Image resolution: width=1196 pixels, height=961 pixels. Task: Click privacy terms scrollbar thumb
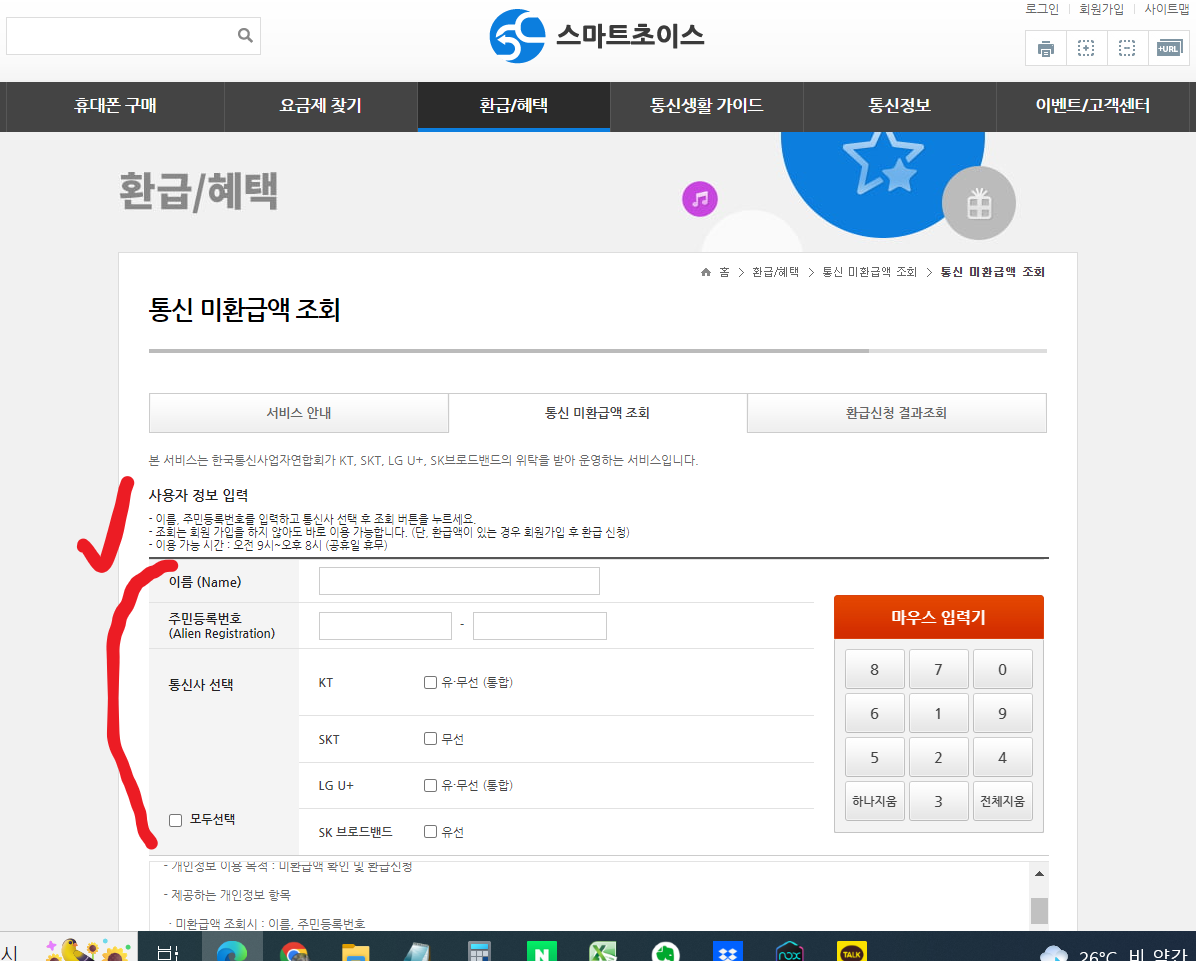coord(1039,911)
